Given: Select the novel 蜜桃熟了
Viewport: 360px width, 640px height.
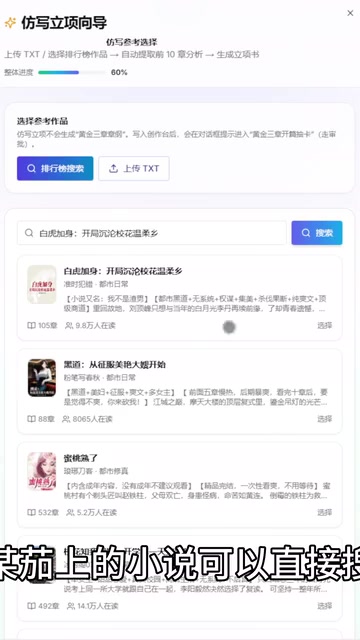Looking at the screenshot, I should (324, 512).
